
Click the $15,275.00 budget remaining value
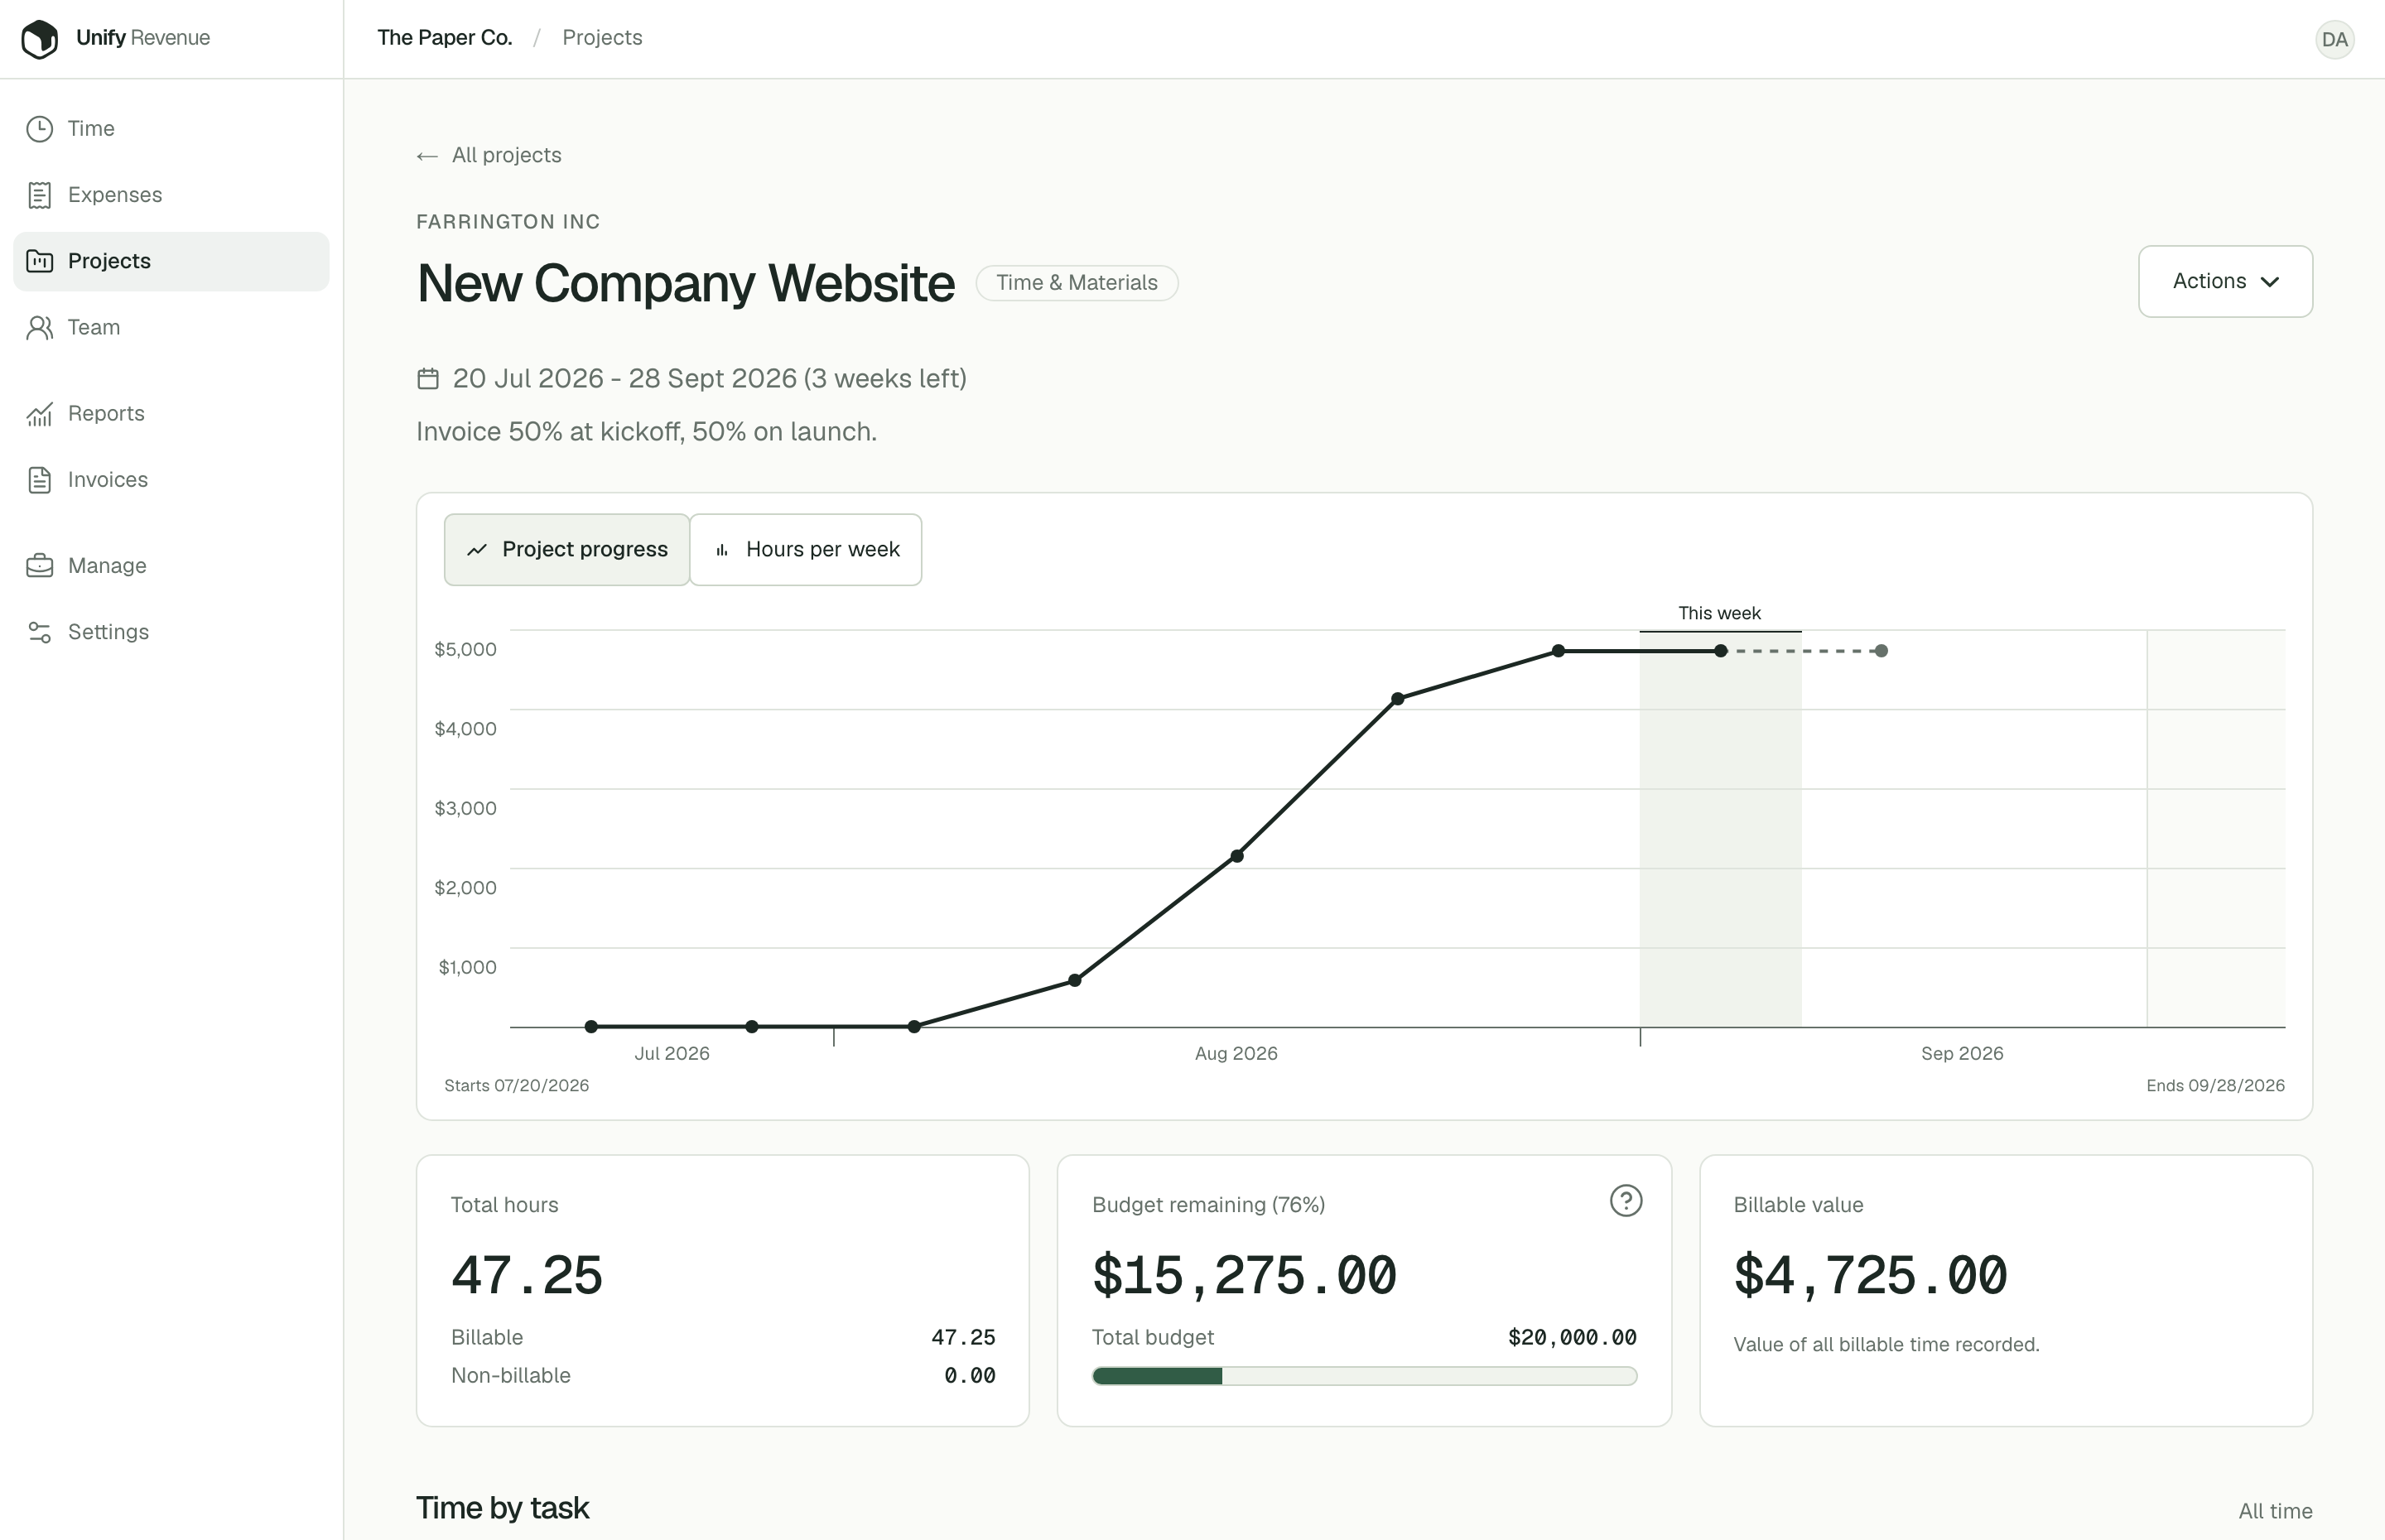(1244, 1276)
